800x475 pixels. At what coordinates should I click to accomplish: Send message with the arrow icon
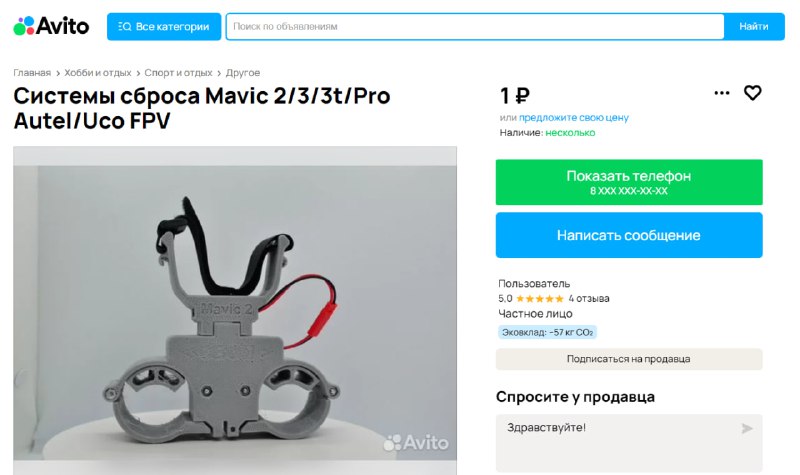746,429
